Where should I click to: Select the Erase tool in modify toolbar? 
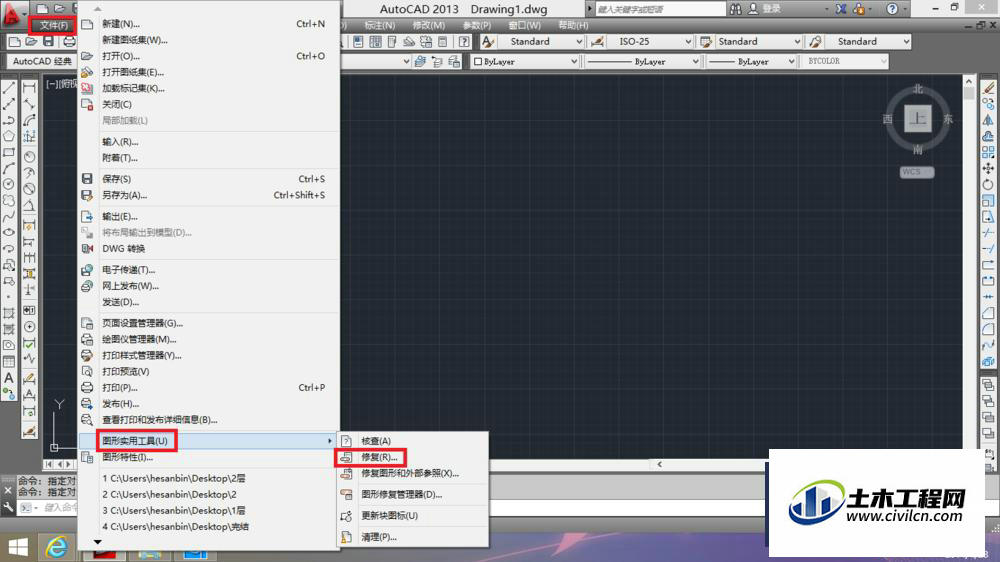pos(988,88)
